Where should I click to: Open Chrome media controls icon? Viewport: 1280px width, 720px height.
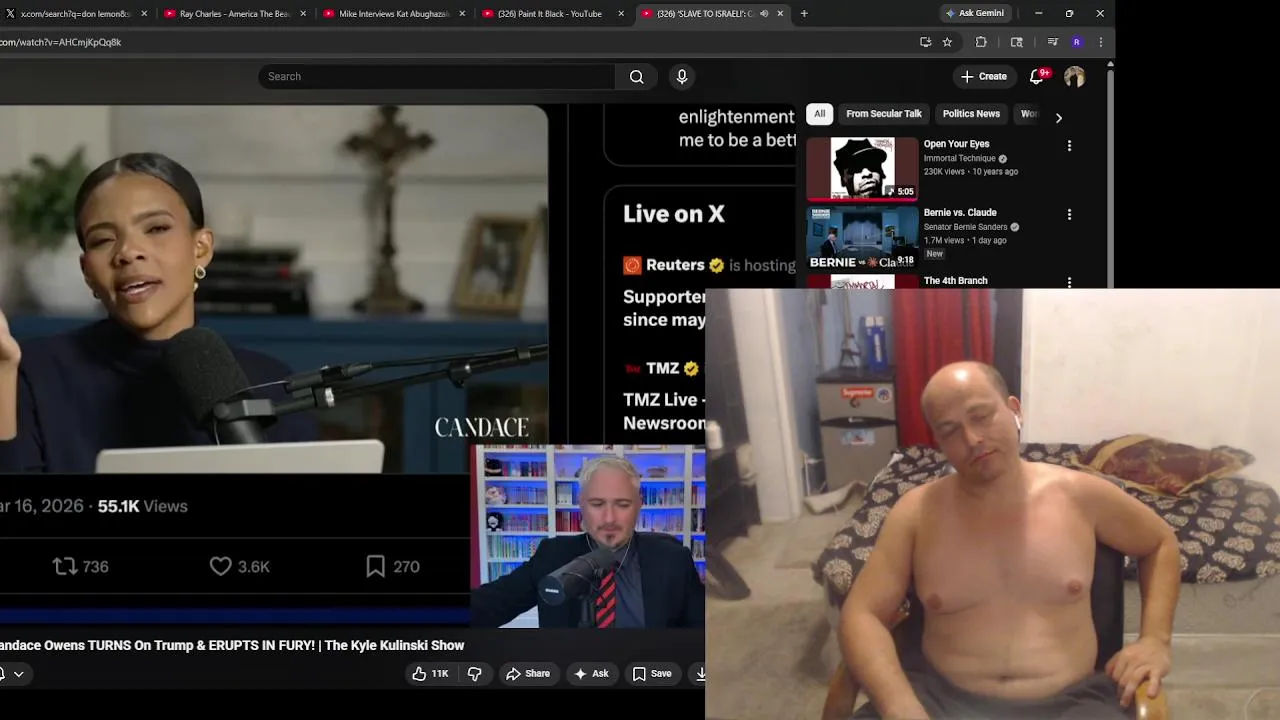pyautogui.click(x=1052, y=42)
